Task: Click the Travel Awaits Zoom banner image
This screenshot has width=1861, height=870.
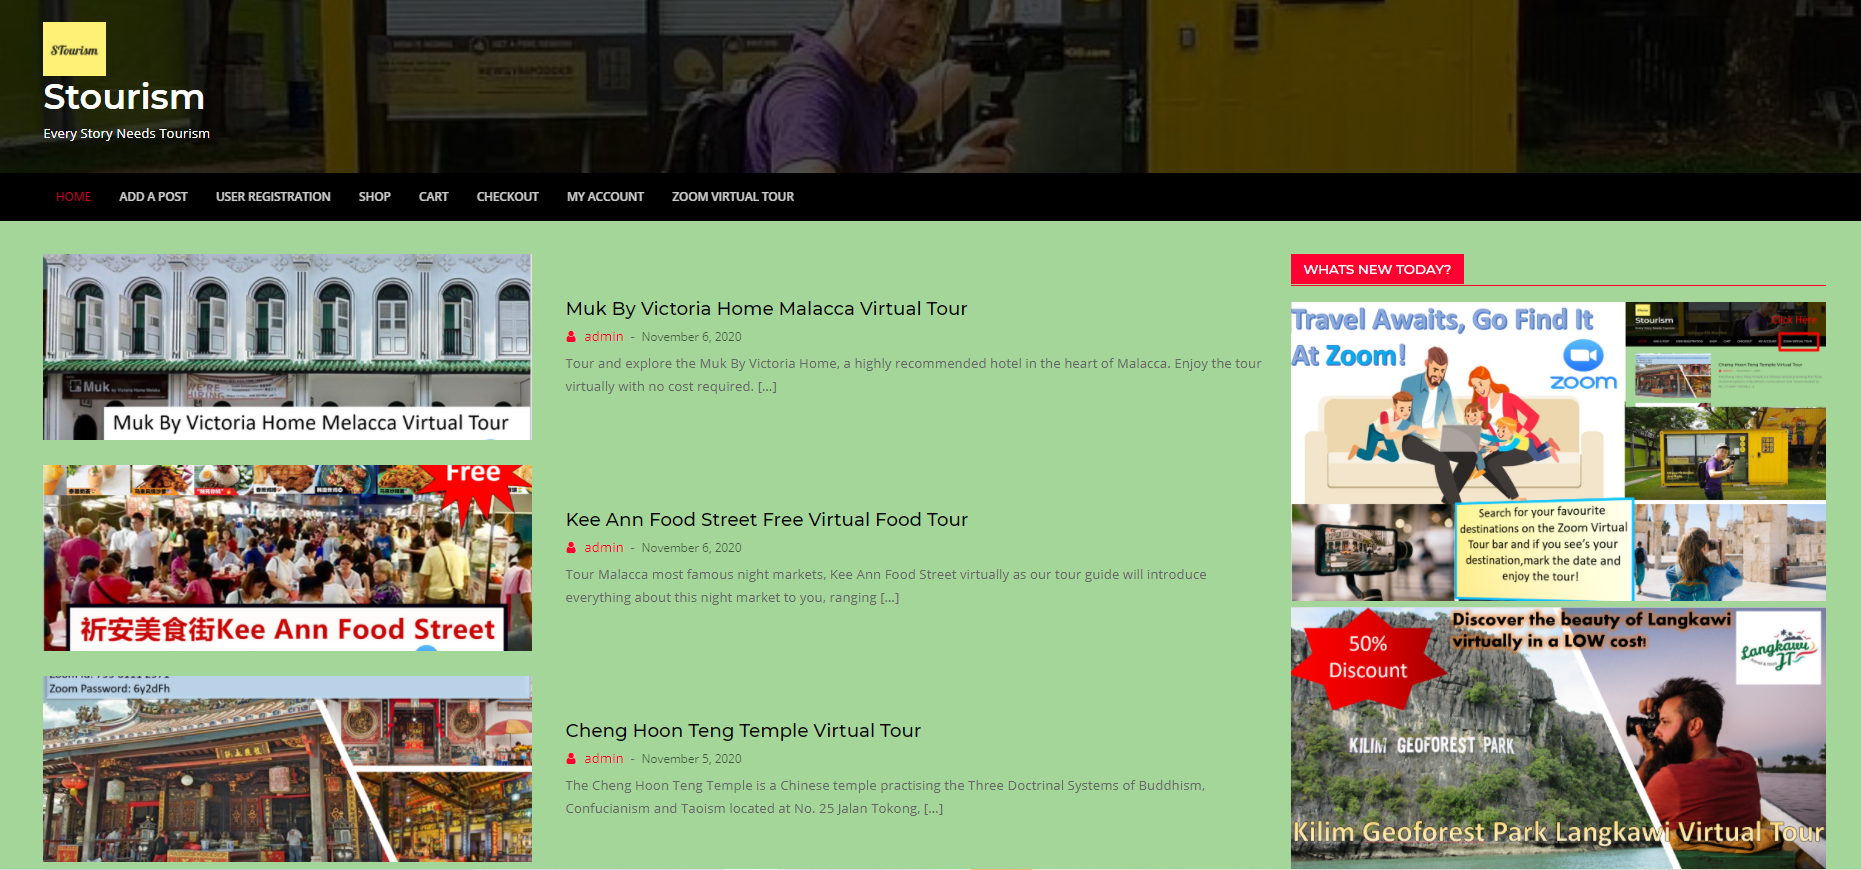Action: point(1558,451)
